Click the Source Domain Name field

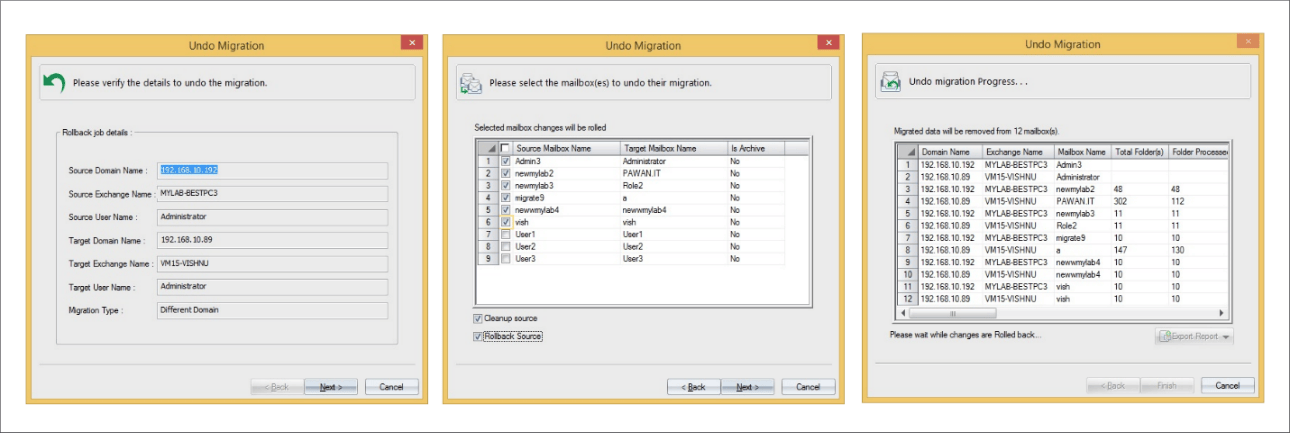(x=272, y=170)
